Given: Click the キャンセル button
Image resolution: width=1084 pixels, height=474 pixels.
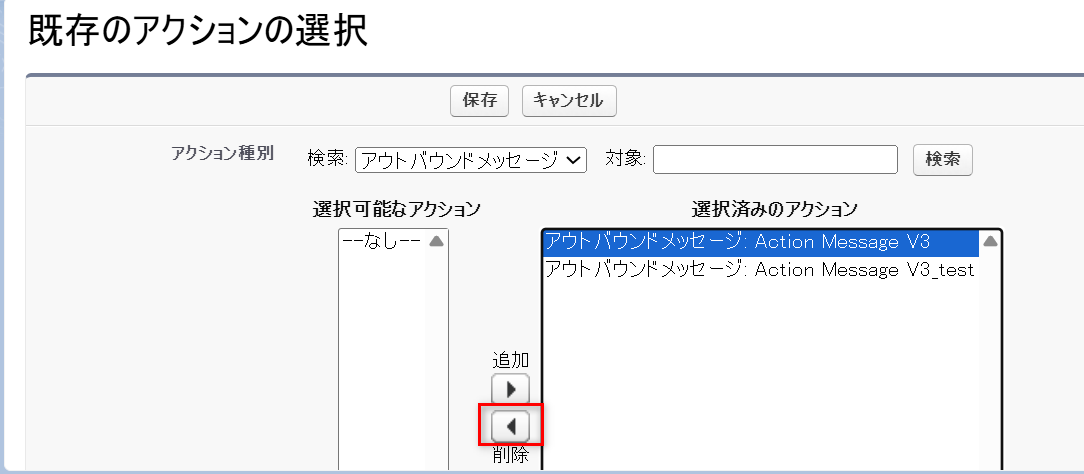Looking at the screenshot, I should pyautogui.click(x=569, y=100).
